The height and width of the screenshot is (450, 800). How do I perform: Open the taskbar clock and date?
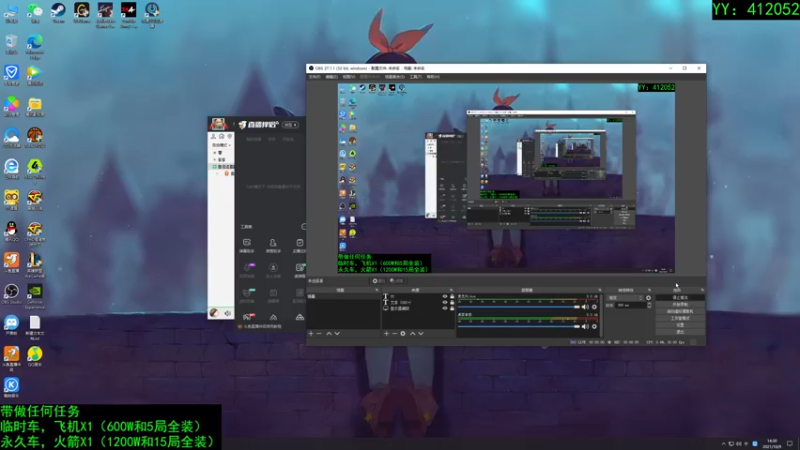[x=772, y=443]
